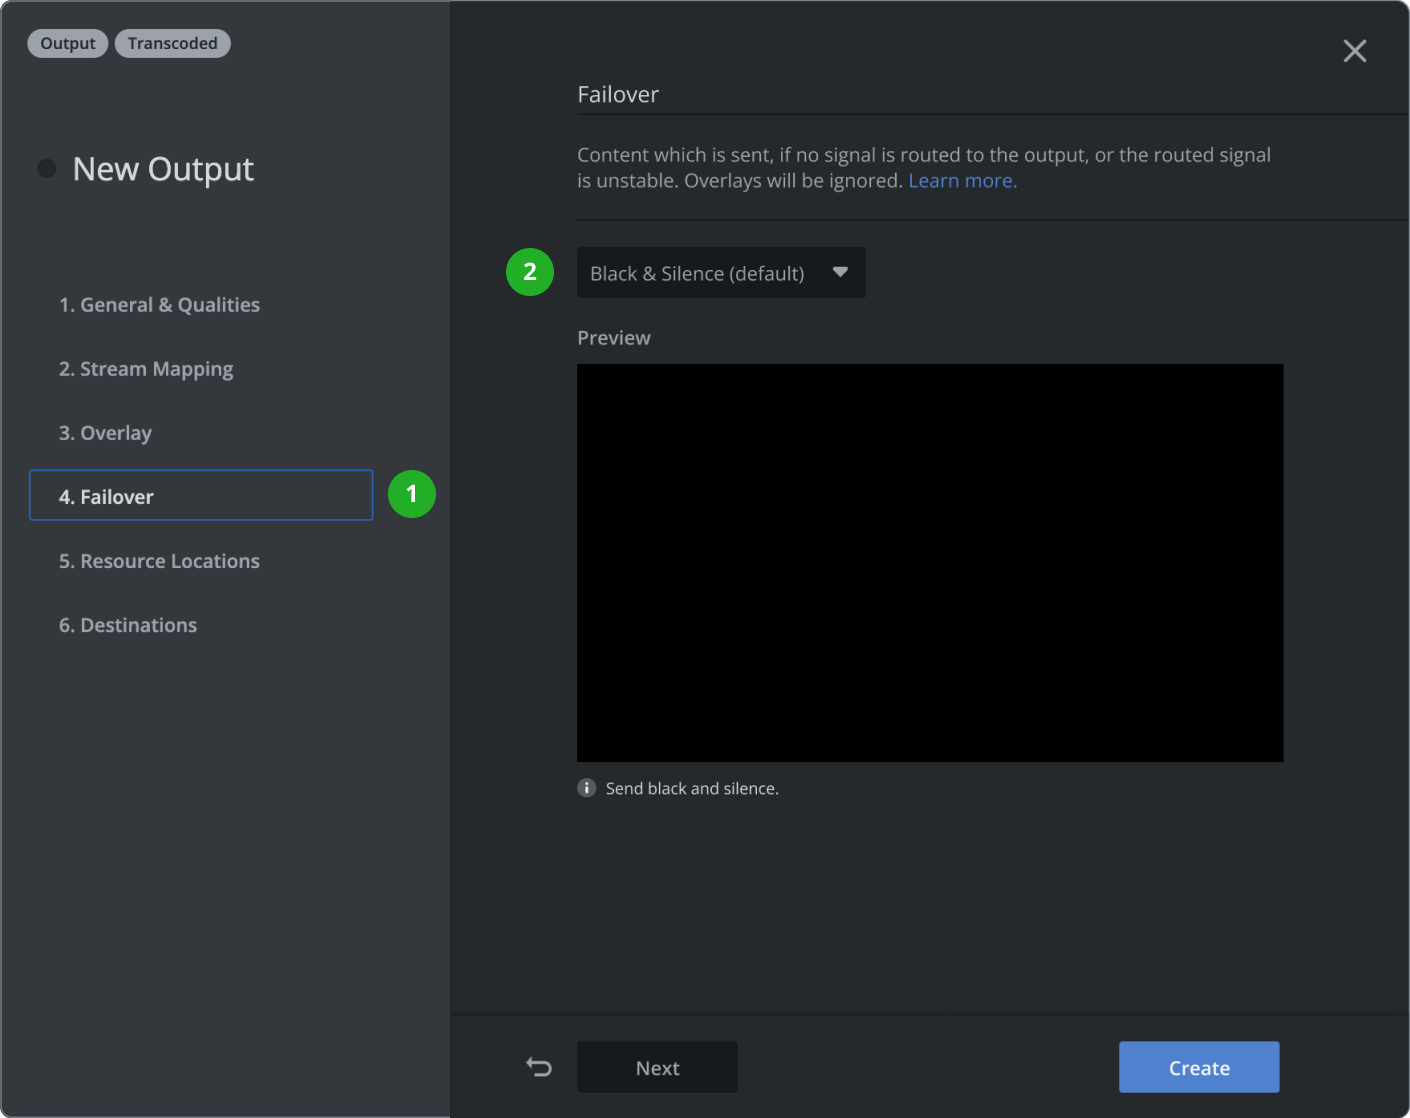The height and width of the screenshot is (1118, 1410).
Task: Navigate to Resource Locations step
Action: coord(159,561)
